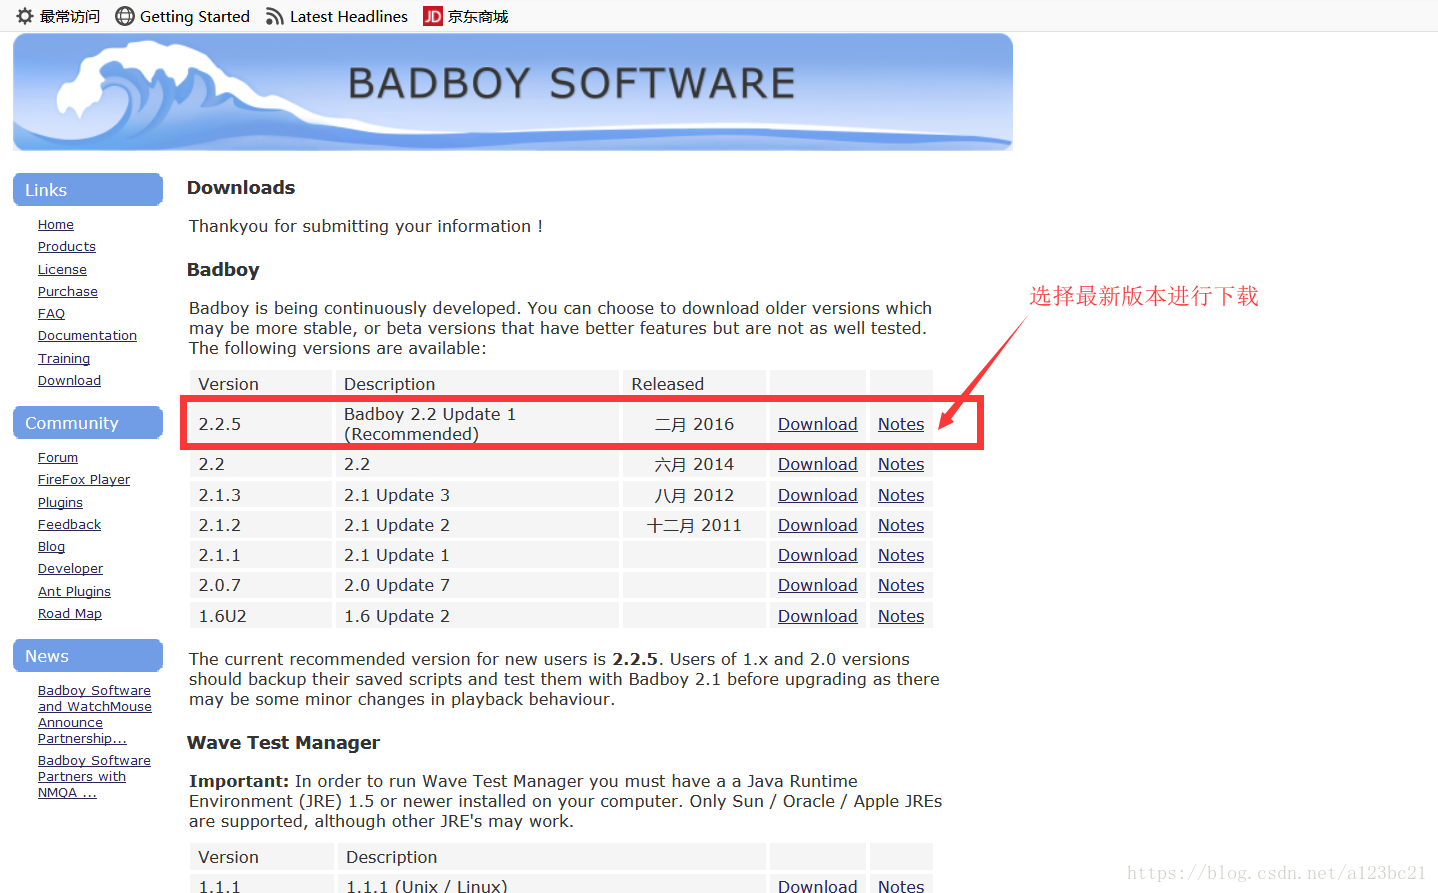The image size is (1438, 893).
Task: Download Badboy version 2.1.1
Action: point(817,555)
